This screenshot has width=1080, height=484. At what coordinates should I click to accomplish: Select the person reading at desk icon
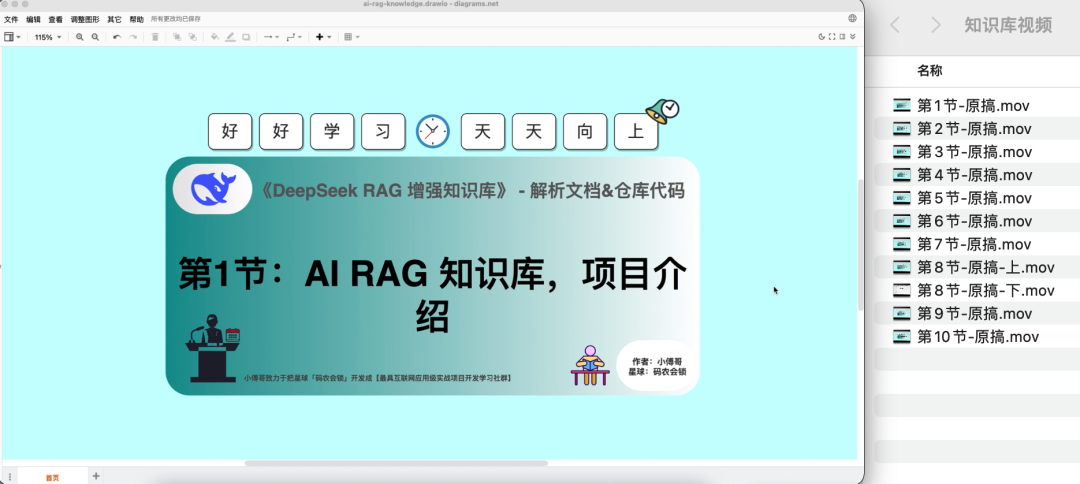tap(590, 366)
